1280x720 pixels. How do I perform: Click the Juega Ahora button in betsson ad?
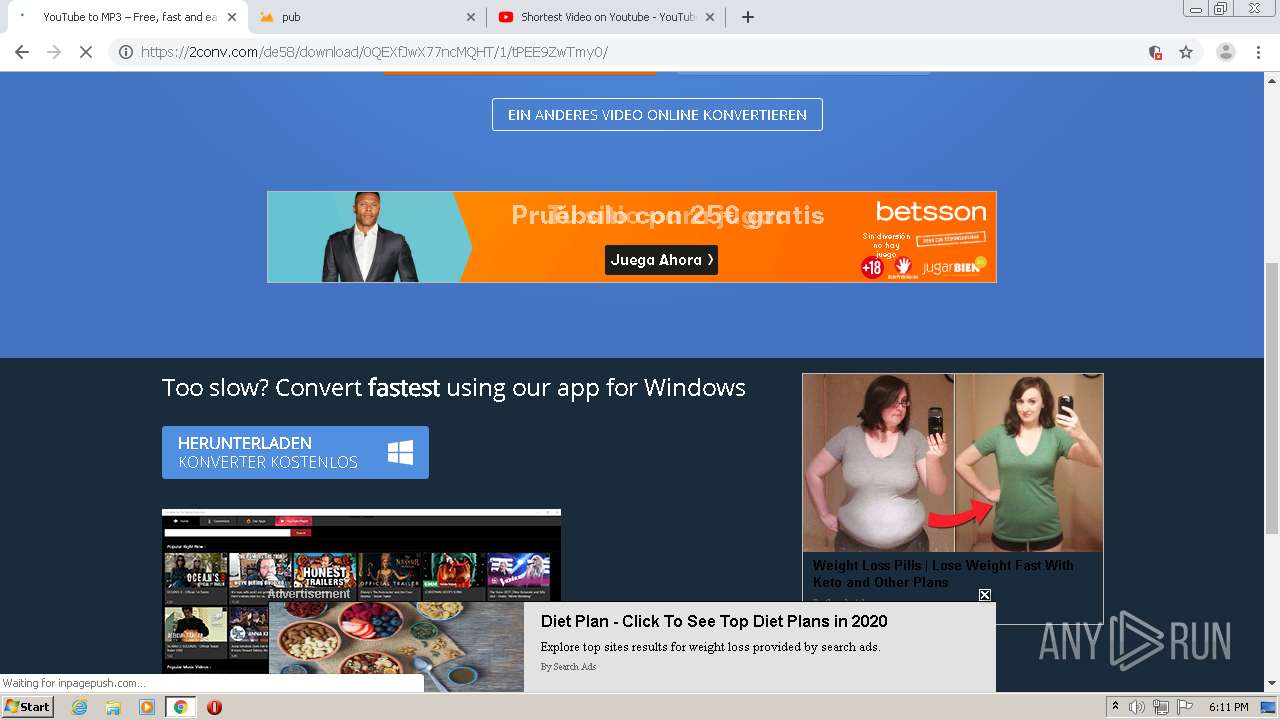point(661,260)
